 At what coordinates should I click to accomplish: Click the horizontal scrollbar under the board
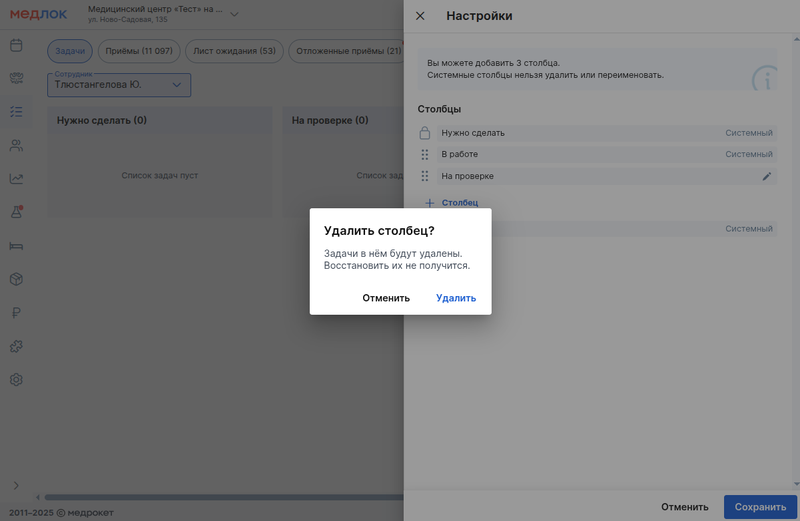point(223,497)
